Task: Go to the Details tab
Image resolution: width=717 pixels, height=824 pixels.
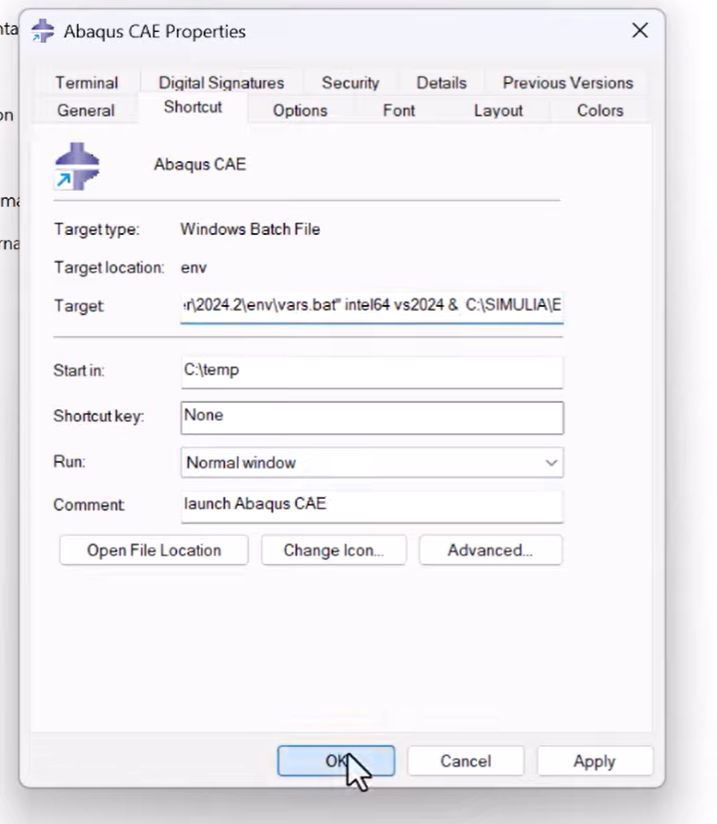Action: (441, 83)
